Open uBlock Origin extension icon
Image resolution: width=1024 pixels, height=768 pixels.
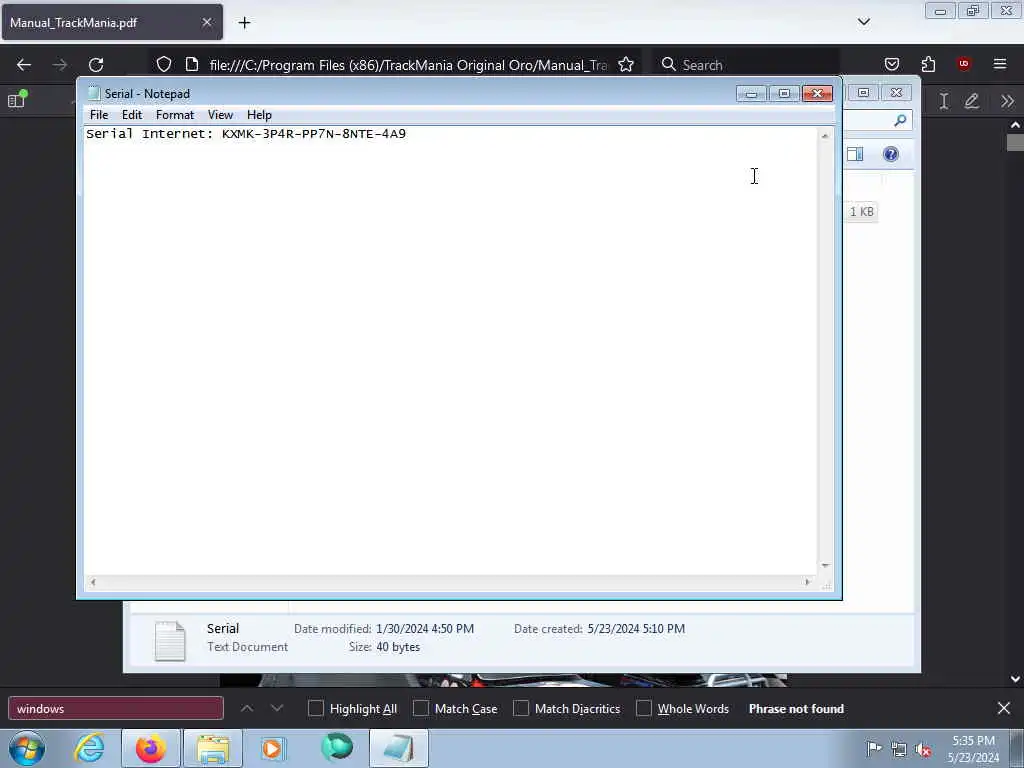[x=963, y=64]
